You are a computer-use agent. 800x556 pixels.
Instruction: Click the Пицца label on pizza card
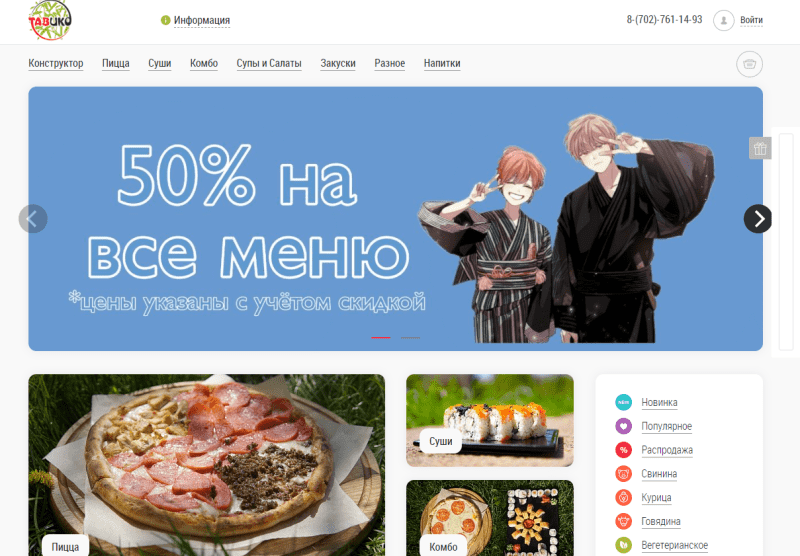coord(65,546)
